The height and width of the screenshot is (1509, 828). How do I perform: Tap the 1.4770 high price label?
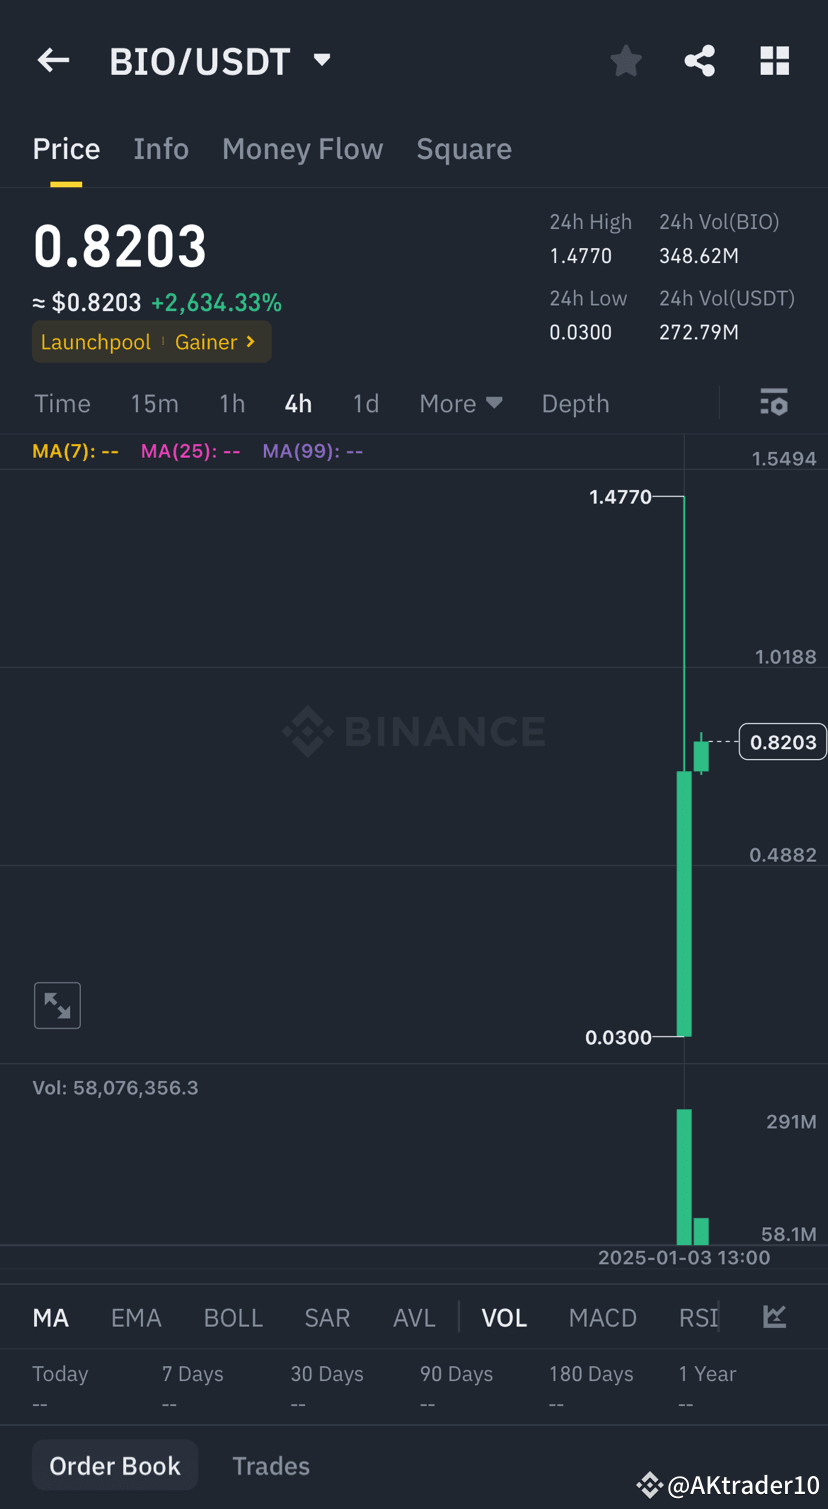tap(620, 497)
